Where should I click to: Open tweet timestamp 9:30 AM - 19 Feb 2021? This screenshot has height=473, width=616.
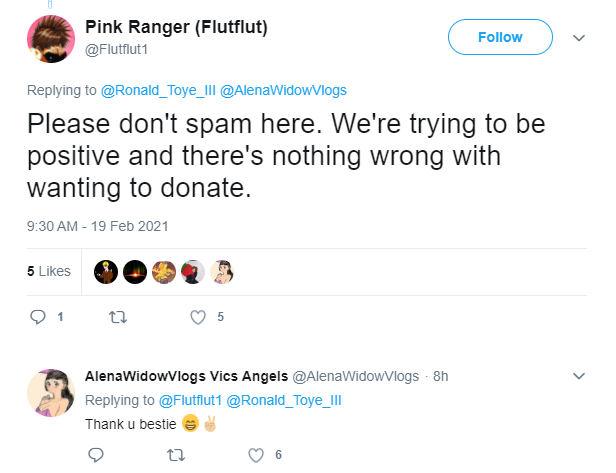pos(98,227)
